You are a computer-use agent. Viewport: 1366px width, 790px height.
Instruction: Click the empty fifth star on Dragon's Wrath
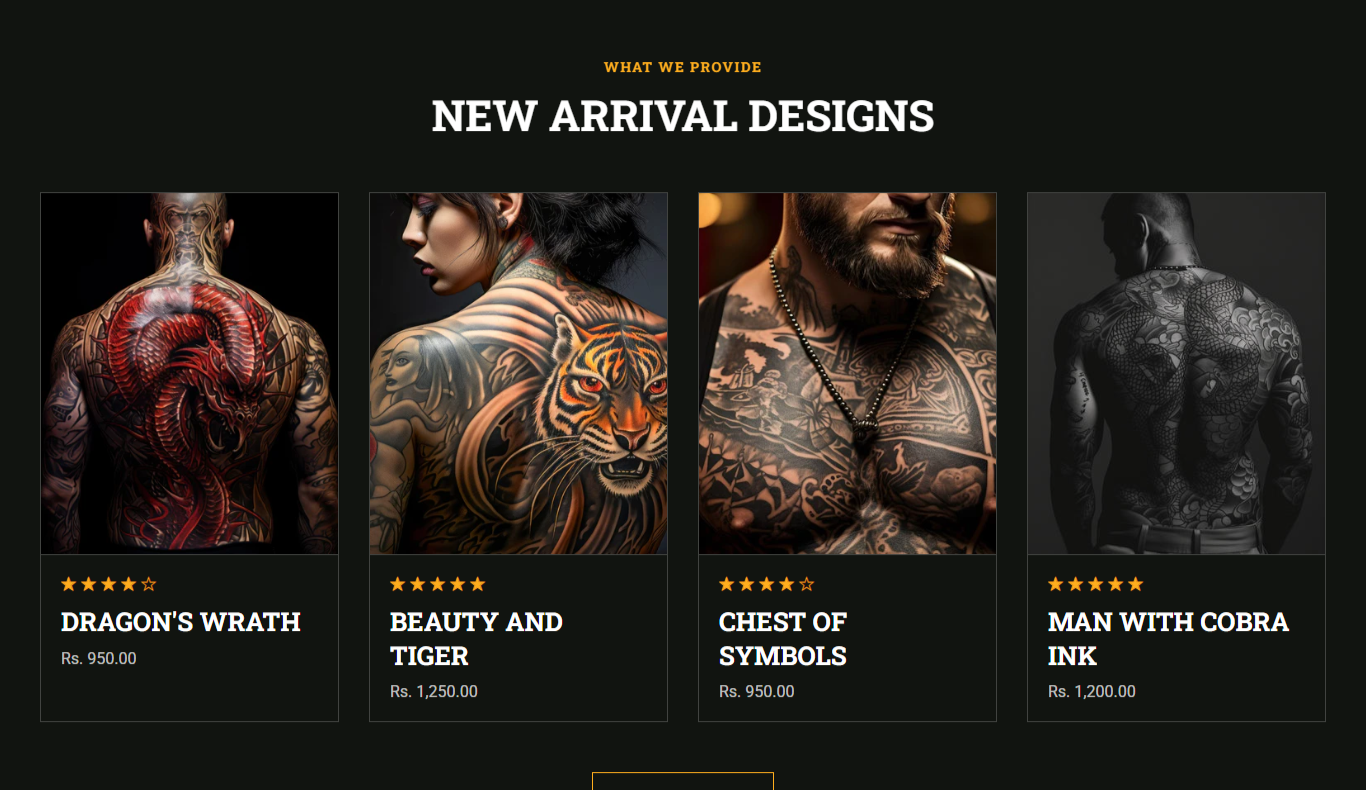tap(149, 584)
